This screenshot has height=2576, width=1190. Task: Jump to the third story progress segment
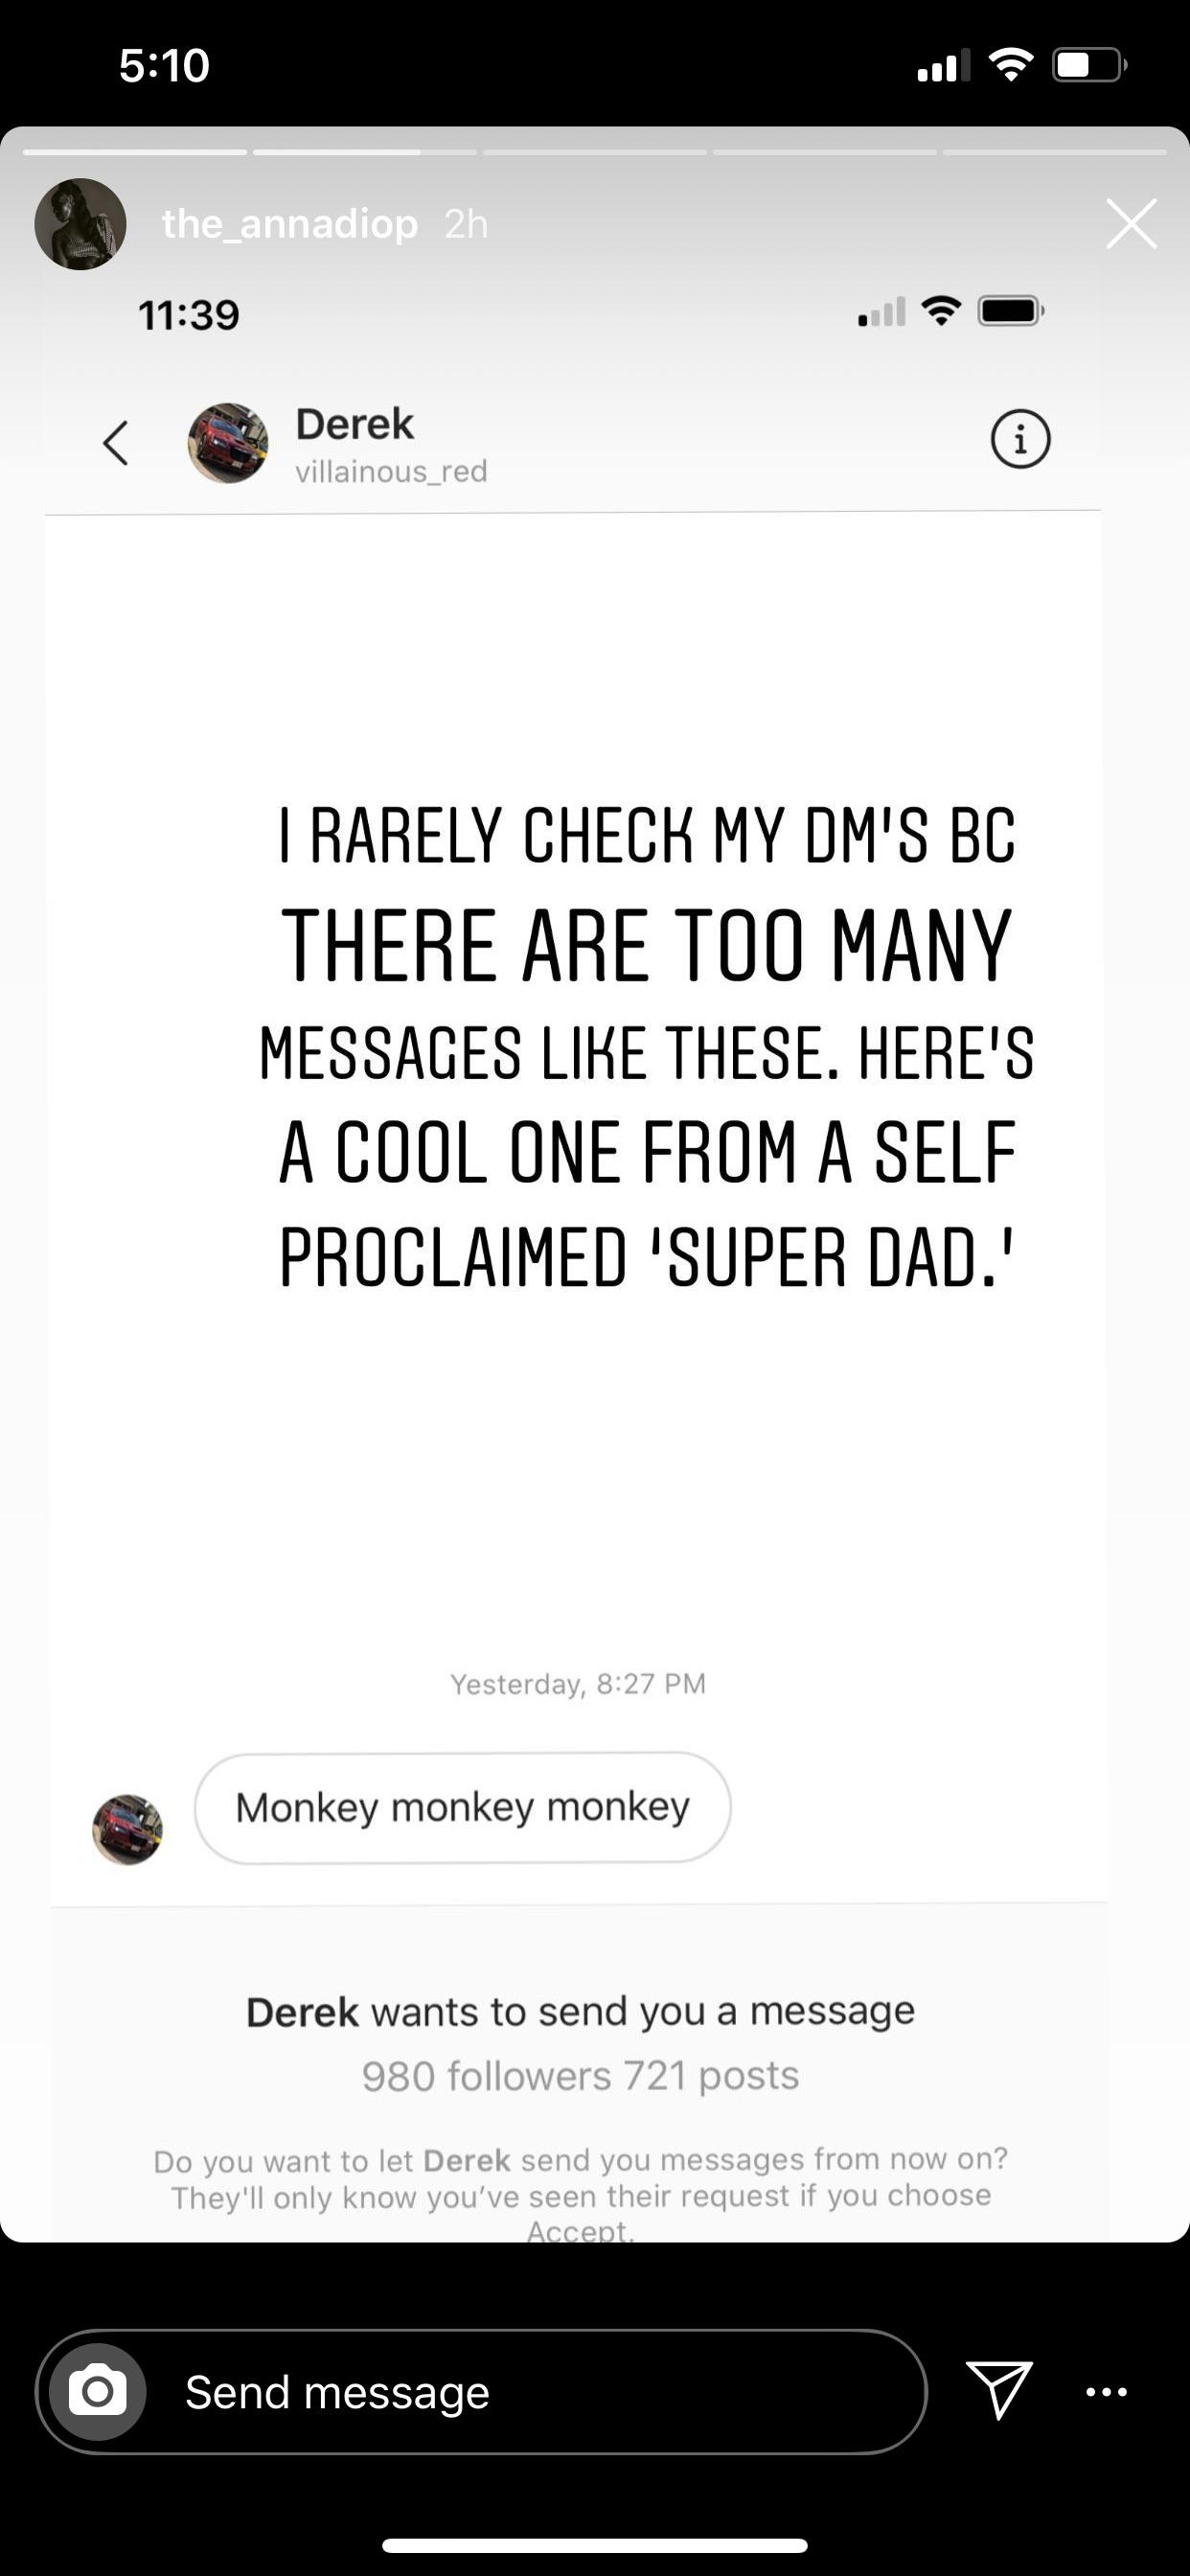click(595, 152)
